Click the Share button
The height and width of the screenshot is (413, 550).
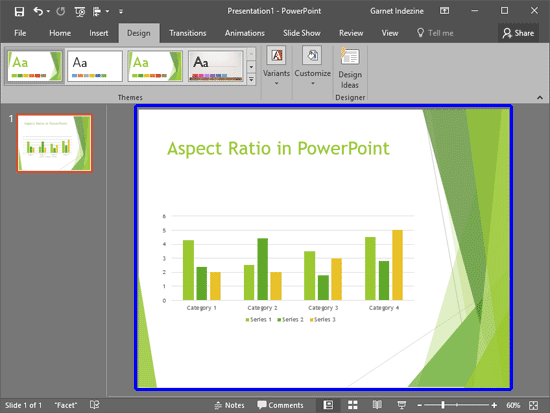coord(518,33)
